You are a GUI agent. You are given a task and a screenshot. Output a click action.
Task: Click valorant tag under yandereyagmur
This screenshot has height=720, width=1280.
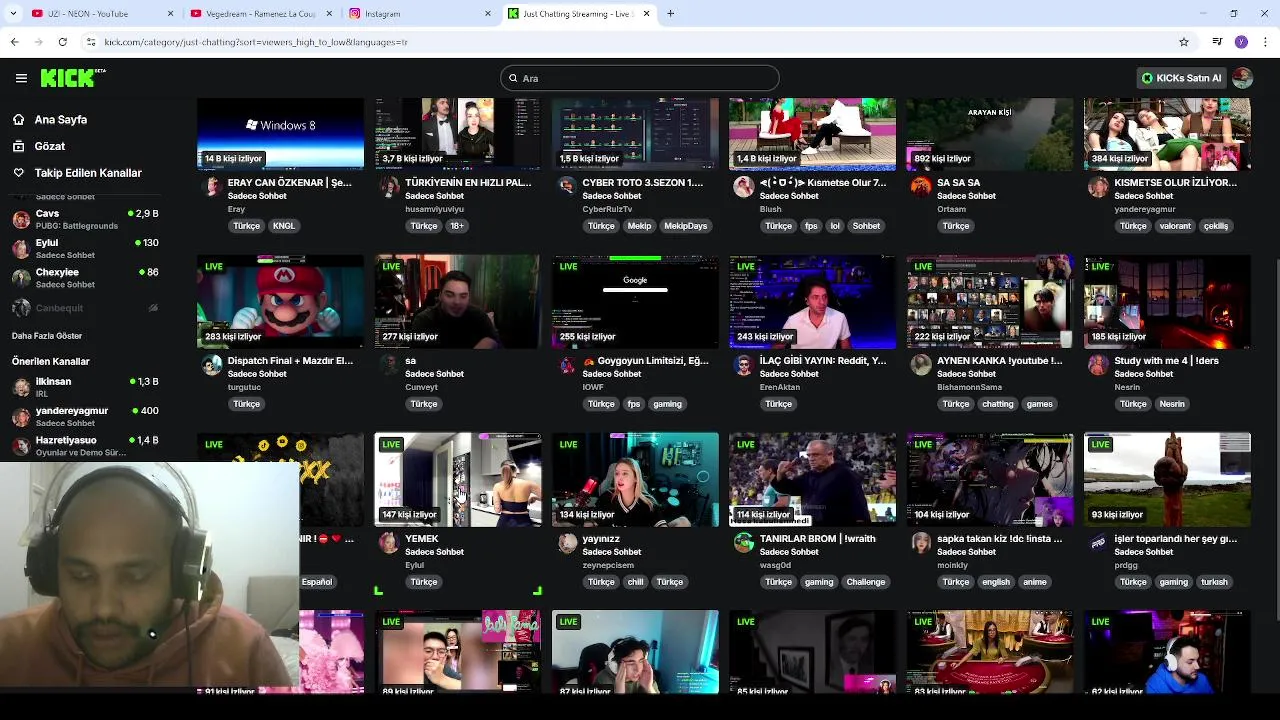point(1175,226)
